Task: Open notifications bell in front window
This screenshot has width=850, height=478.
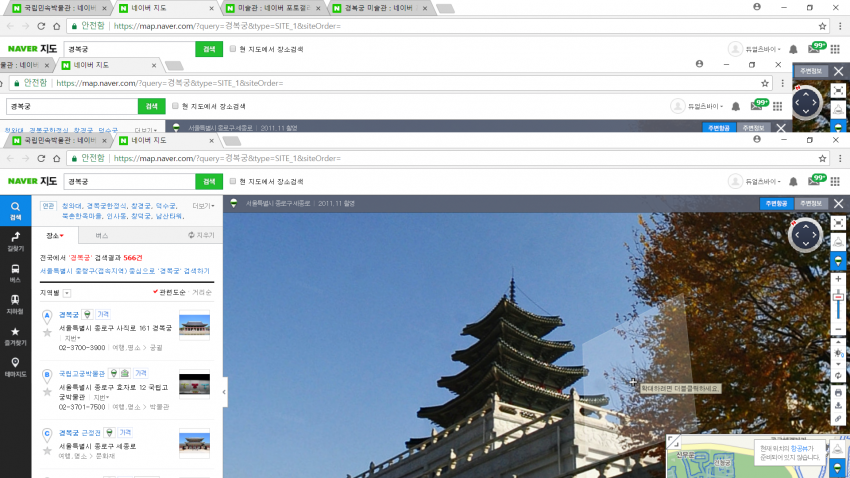Action: 793,182
